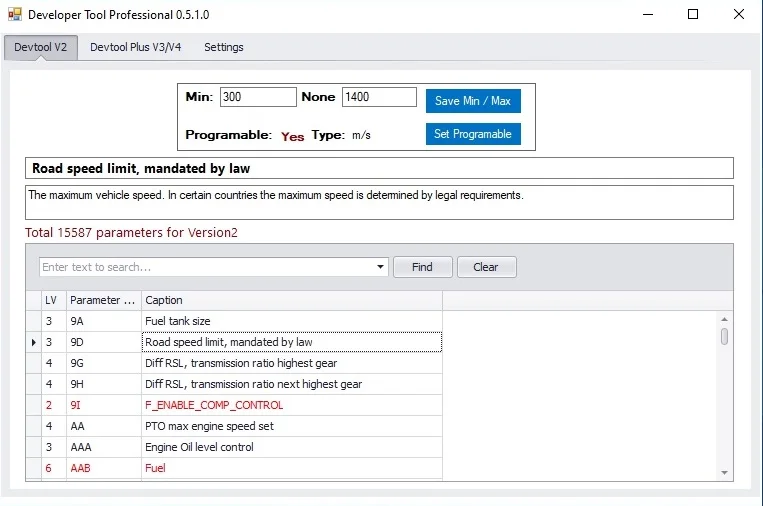
Task: Click the Developer Tool app icon
Action: (15, 14)
